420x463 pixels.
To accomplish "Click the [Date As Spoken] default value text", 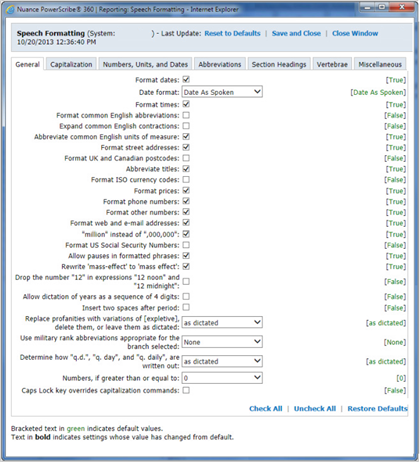I will click(x=378, y=92).
